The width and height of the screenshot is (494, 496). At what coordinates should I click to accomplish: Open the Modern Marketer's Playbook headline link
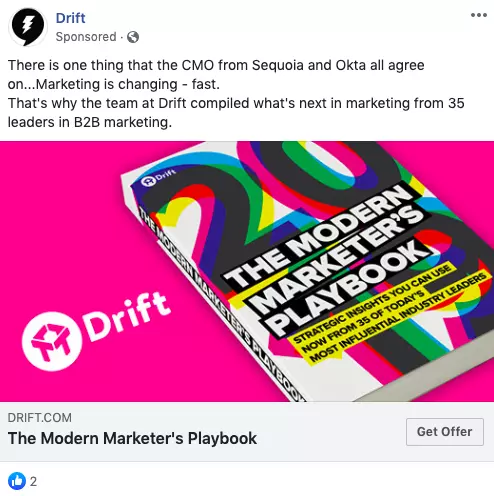(132, 438)
